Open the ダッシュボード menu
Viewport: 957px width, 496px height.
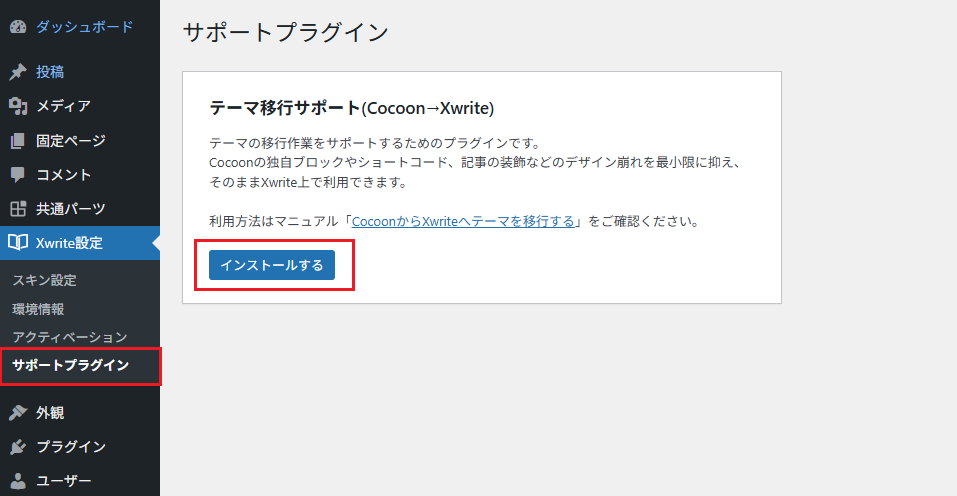click(84, 27)
